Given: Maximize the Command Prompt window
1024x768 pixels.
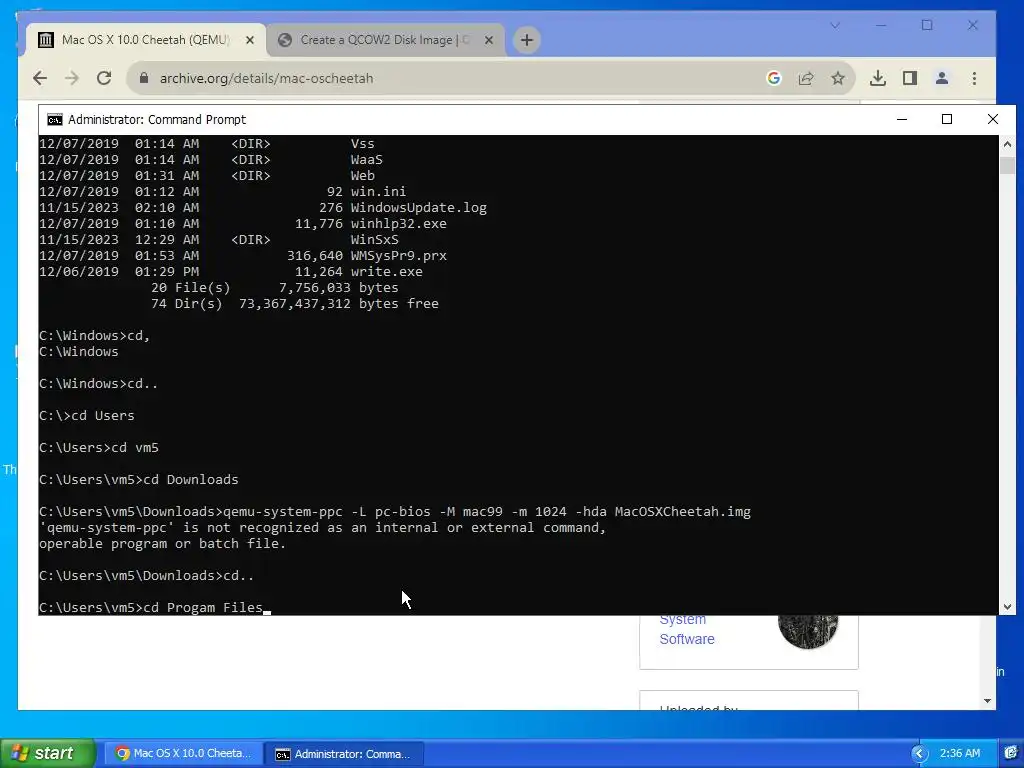Looking at the screenshot, I should tap(947, 119).
